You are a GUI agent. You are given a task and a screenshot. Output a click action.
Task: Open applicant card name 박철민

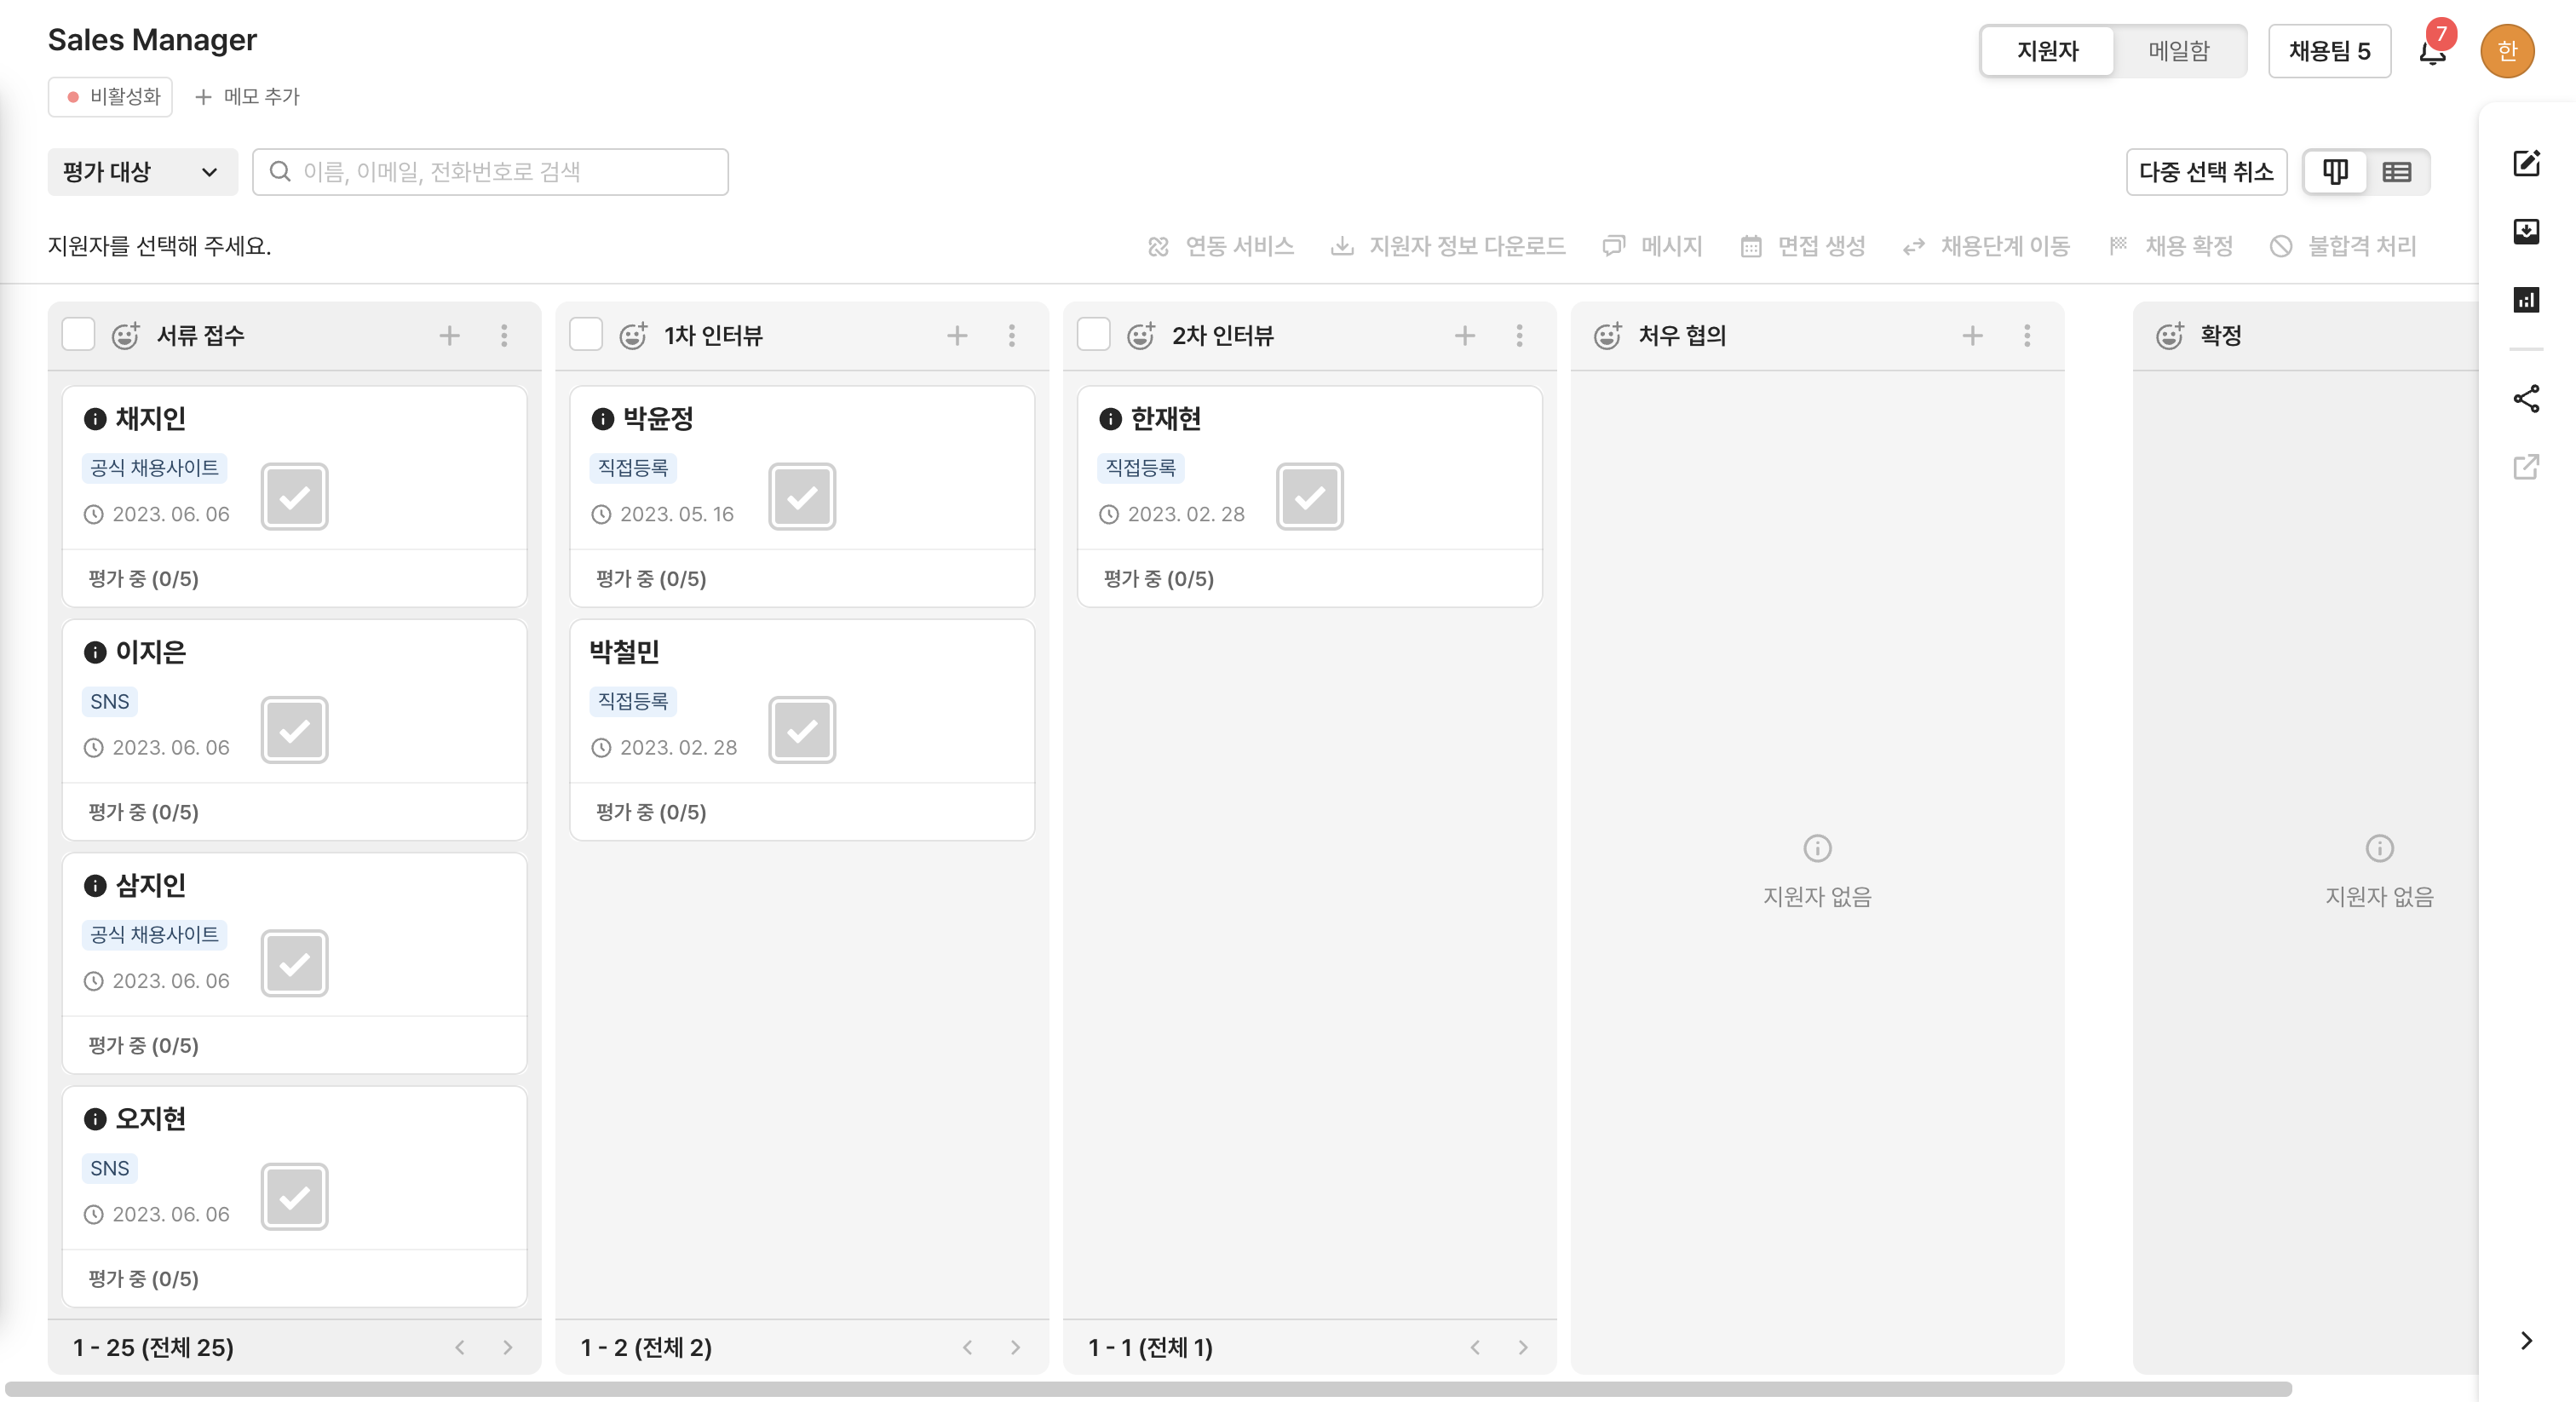(x=624, y=652)
